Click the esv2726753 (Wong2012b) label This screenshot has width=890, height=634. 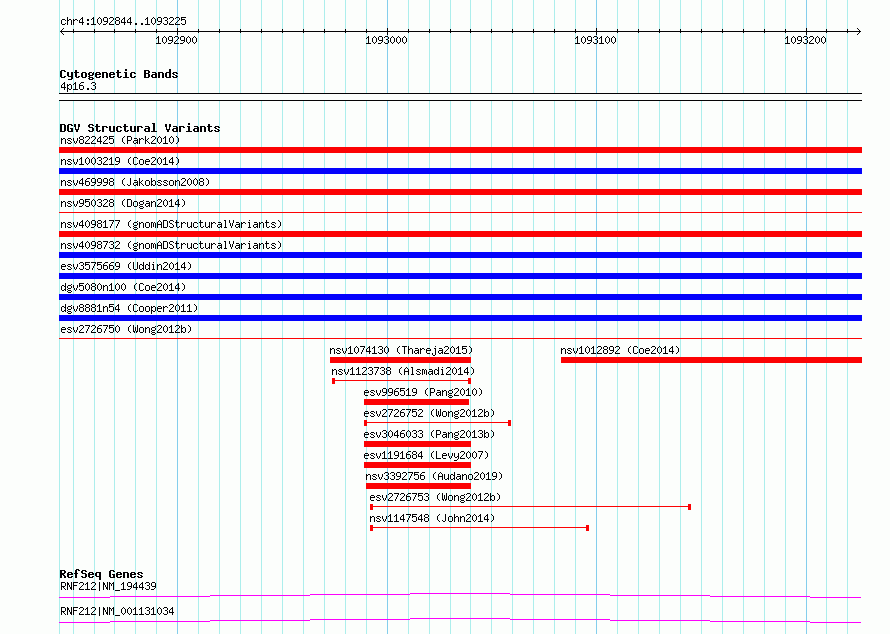435,497
